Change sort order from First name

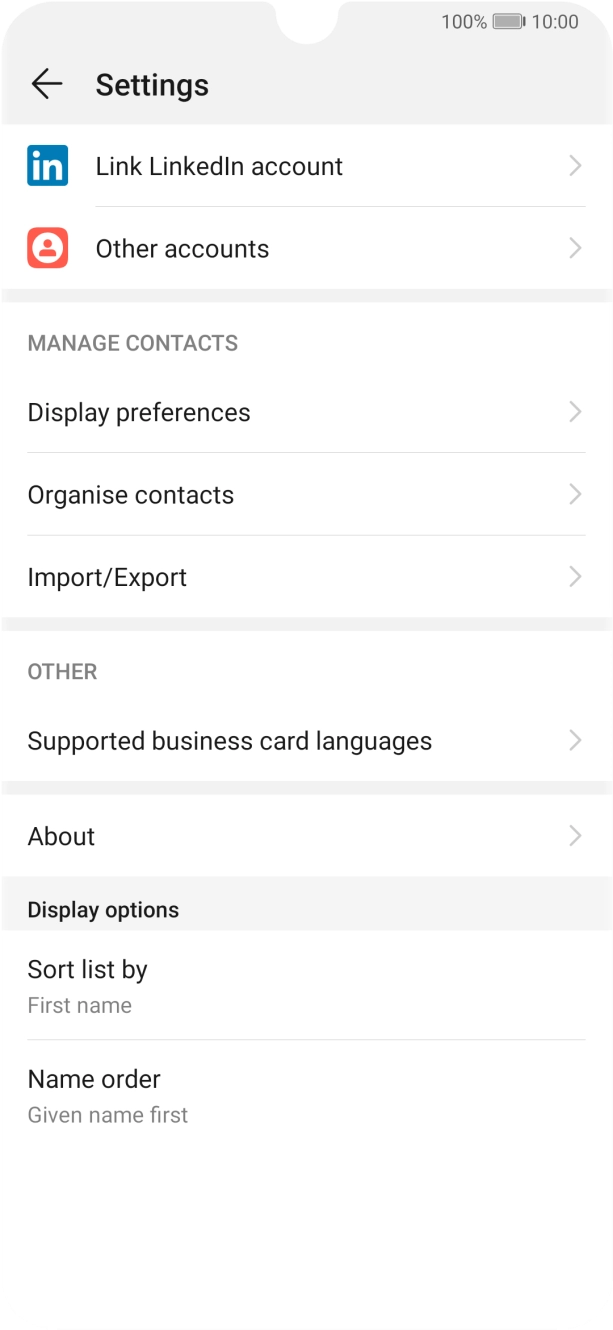tap(306, 985)
